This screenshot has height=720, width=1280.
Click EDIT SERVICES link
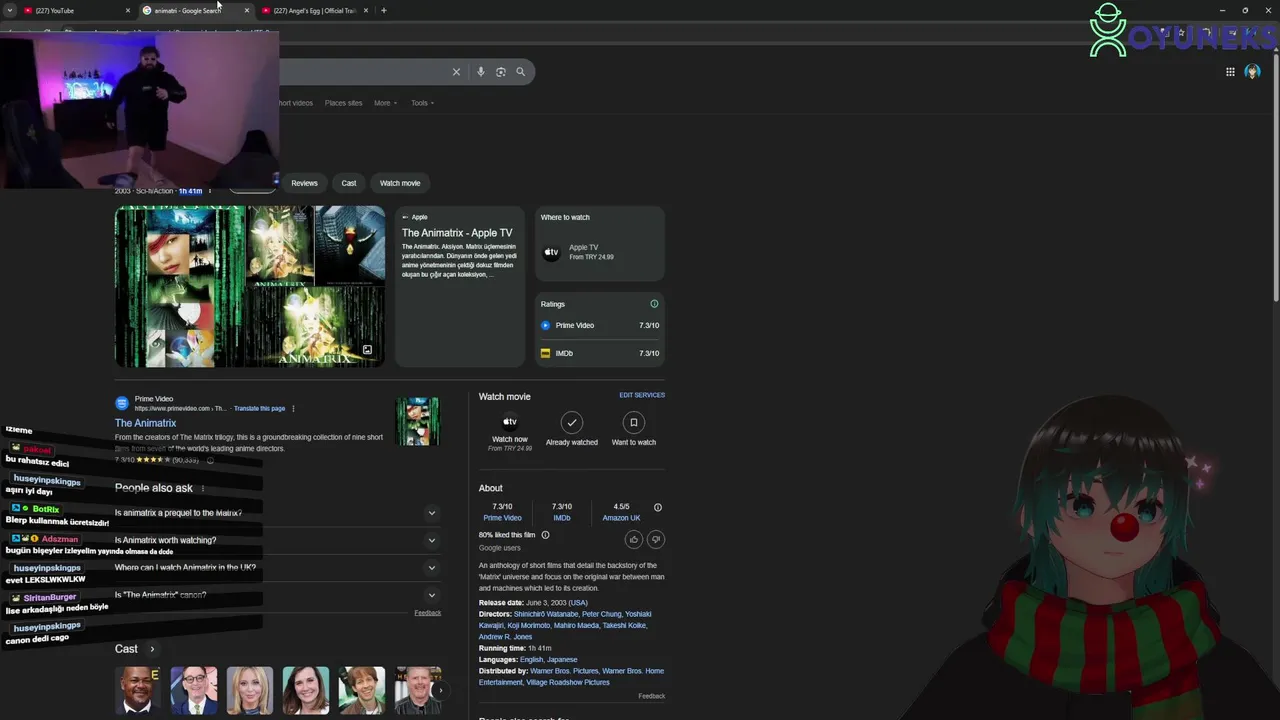pyautogui.click(x=642, y=395)
